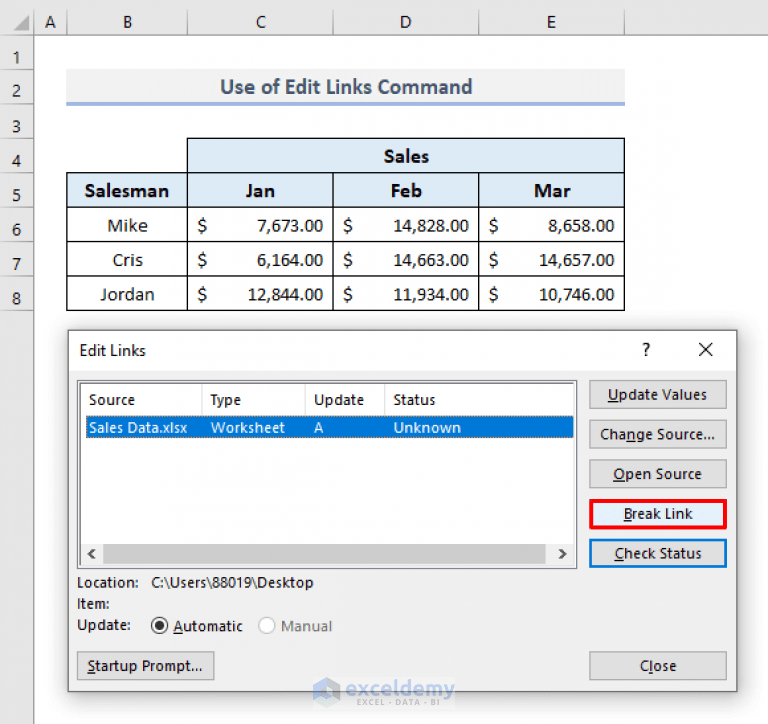This screenshot has width=768, height=724.
Task: Click Mike's Feb value 14,828.00
Action: point(406,225)
